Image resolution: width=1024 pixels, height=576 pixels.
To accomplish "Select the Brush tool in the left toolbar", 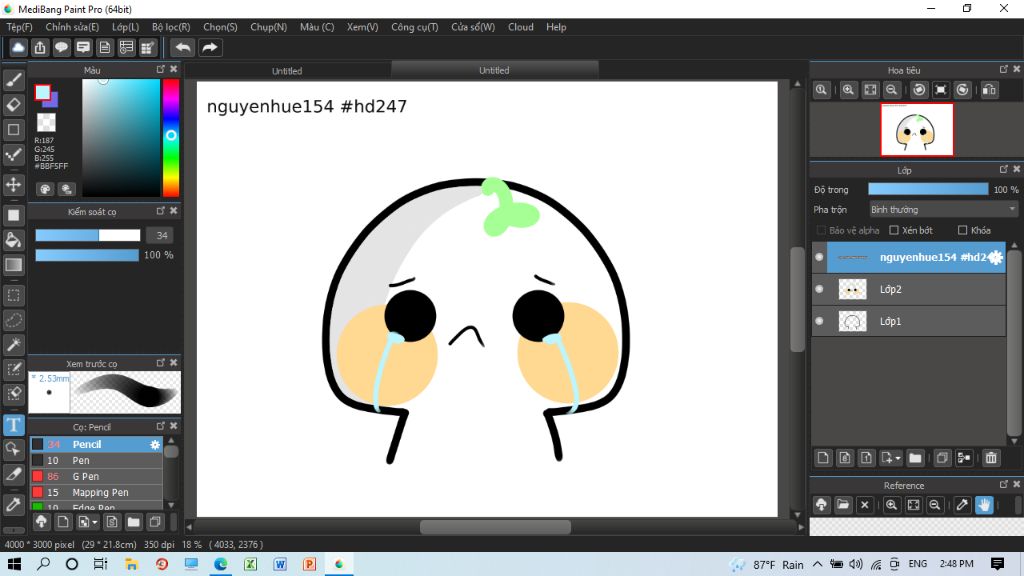I will [x=14, y=80].
